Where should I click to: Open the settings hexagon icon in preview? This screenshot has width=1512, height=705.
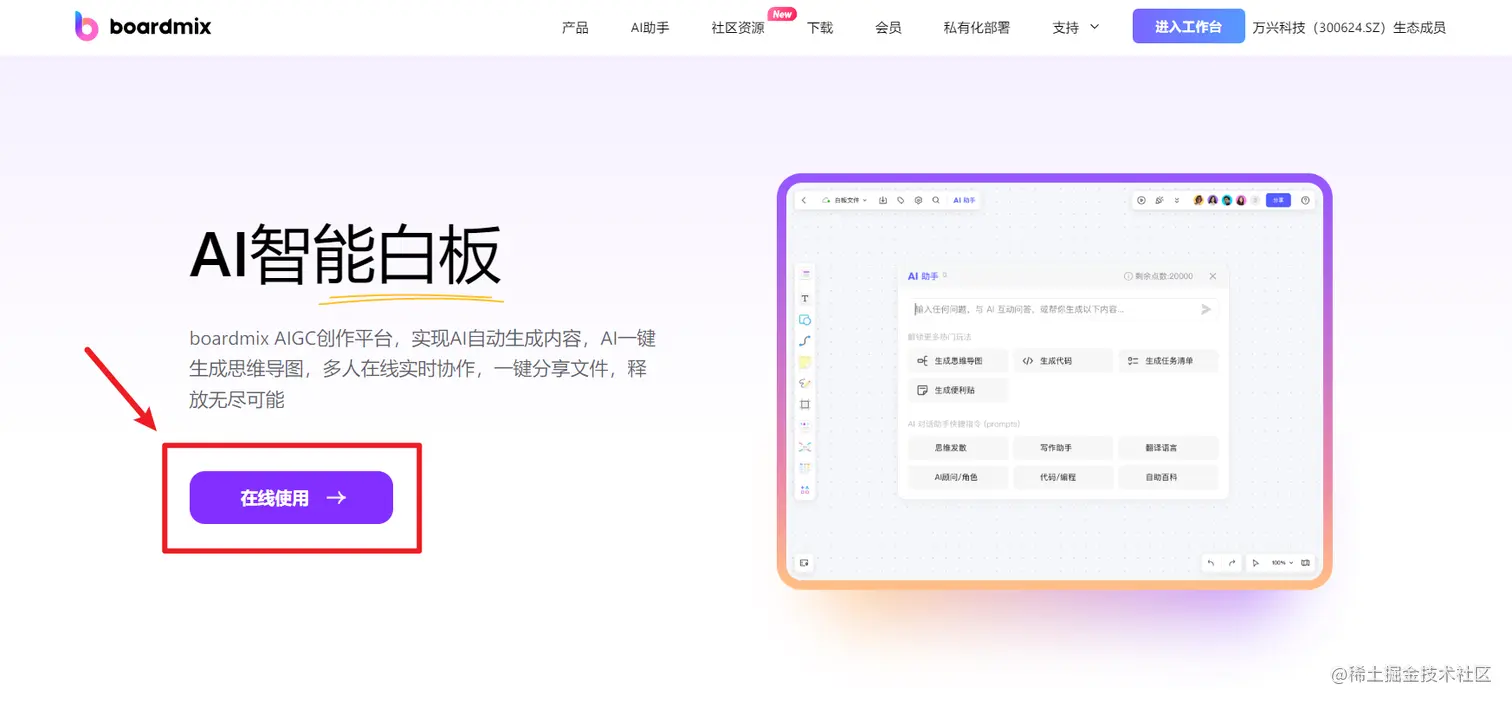918,200
